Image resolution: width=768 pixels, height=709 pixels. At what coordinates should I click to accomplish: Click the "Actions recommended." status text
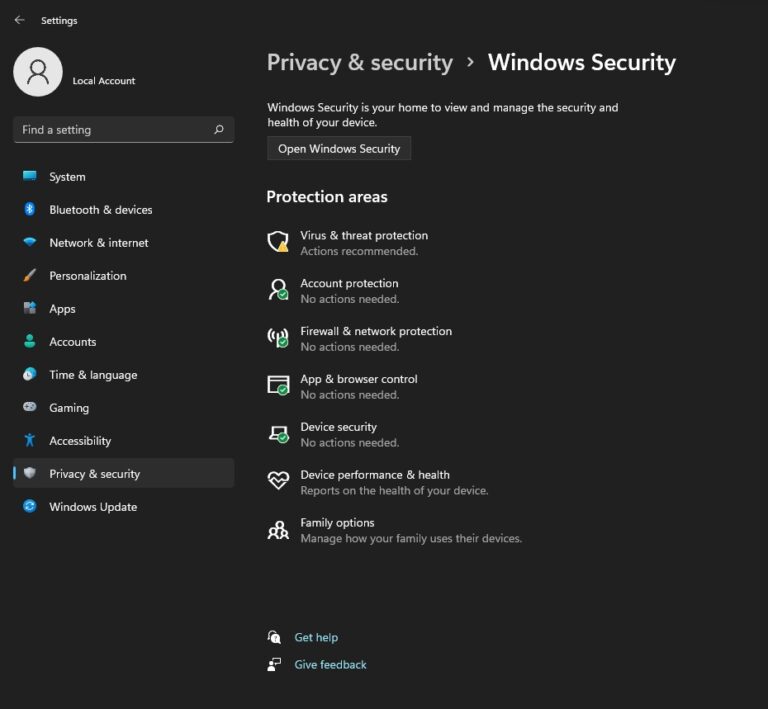[x=359, y=251]
